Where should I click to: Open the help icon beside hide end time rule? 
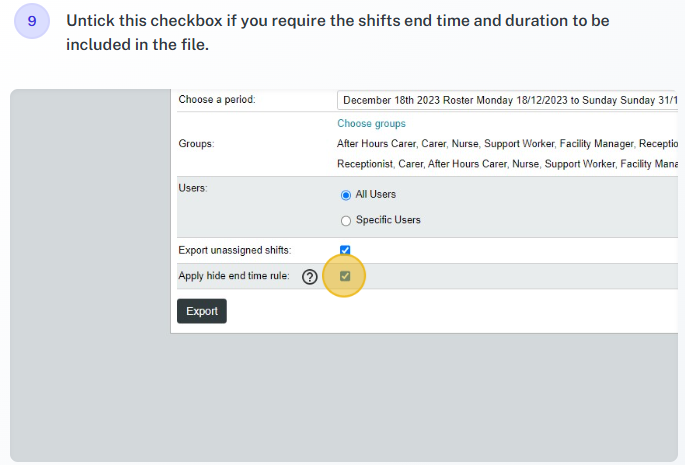coord(310,277)
